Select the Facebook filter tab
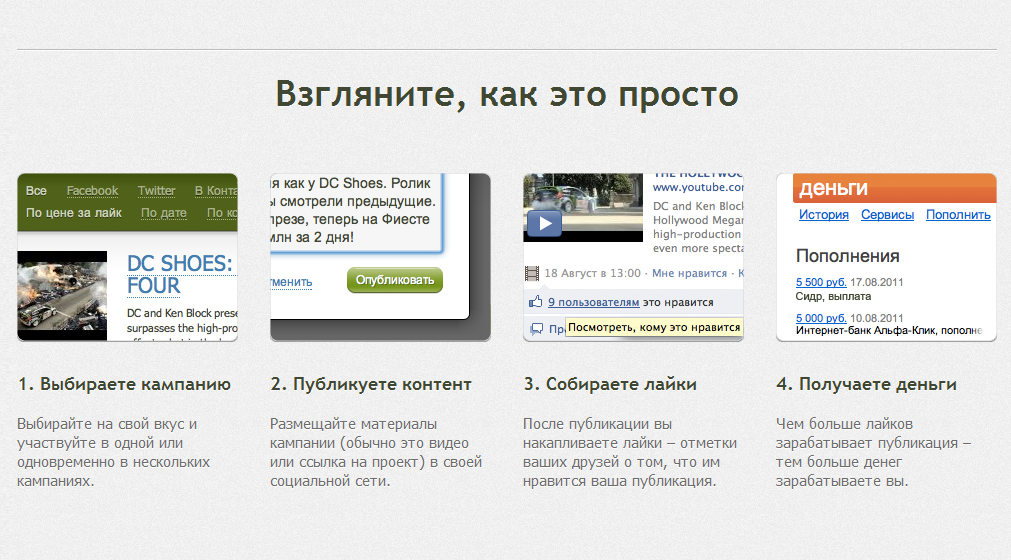The image size is (1011, 560). [92, 191]
